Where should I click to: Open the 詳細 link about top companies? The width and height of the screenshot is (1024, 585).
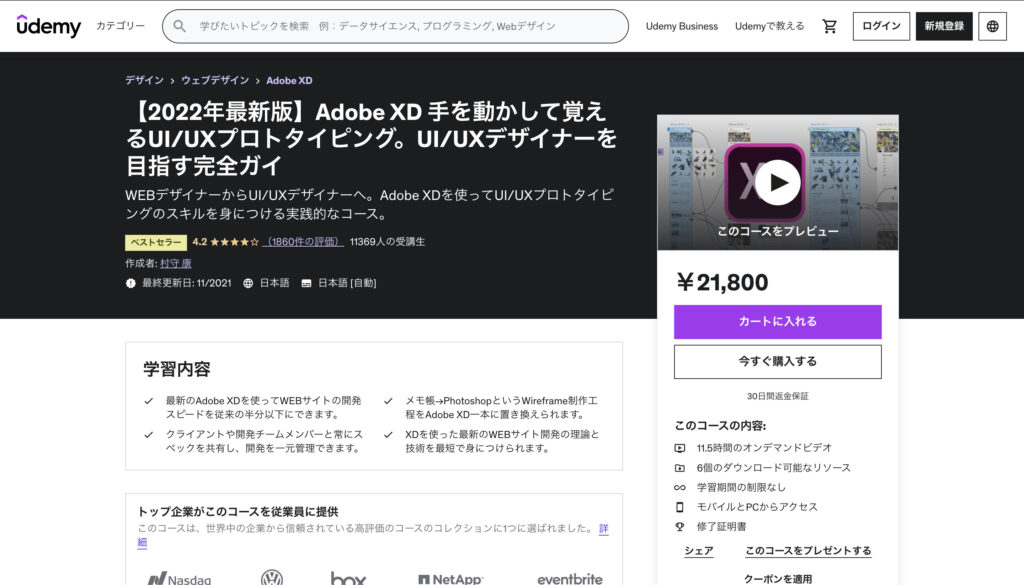click(603, 528)
